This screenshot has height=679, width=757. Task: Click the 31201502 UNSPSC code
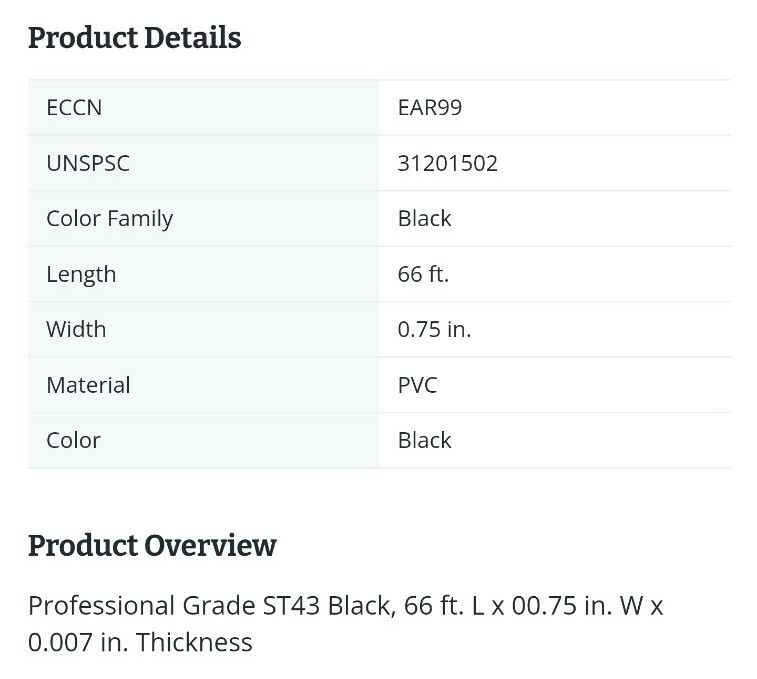click(x=448, y=163)
